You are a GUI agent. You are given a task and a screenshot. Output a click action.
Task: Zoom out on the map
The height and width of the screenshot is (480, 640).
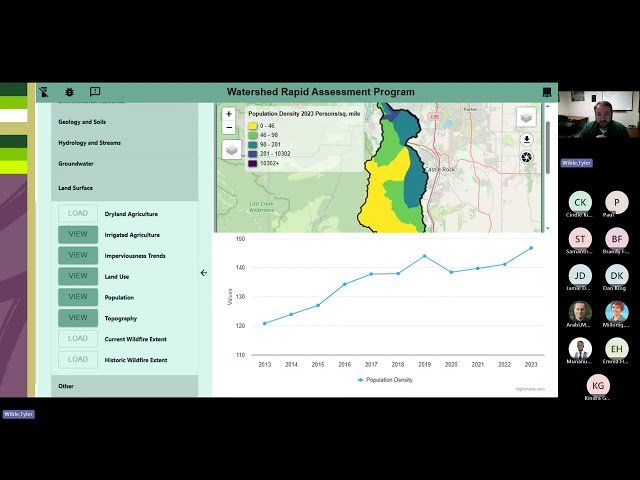tap(229, 127)
